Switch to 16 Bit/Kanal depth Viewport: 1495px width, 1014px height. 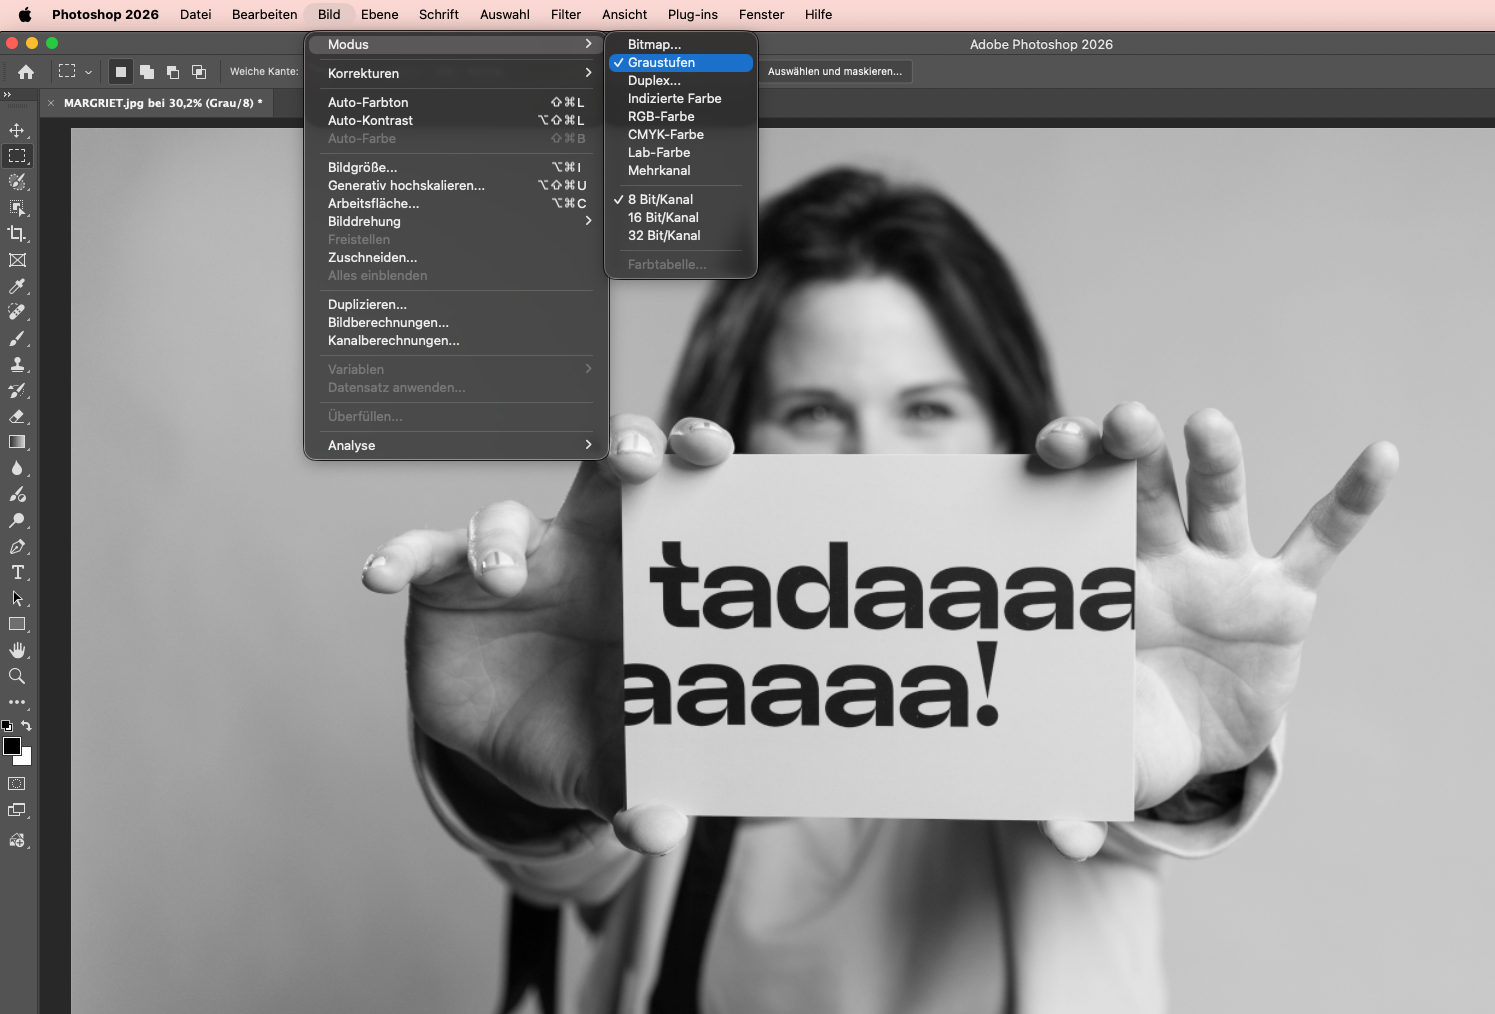point(663,218)
